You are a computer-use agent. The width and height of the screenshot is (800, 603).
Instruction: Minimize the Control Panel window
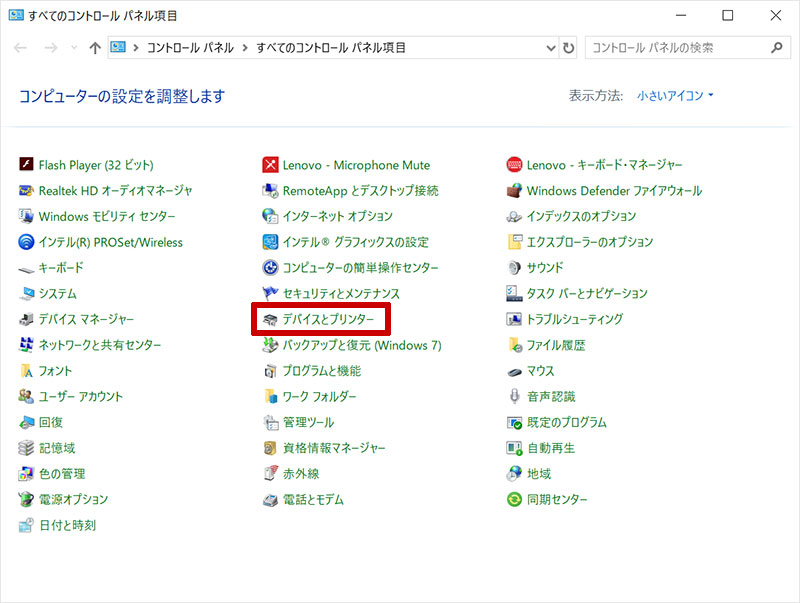coord(681,15)
